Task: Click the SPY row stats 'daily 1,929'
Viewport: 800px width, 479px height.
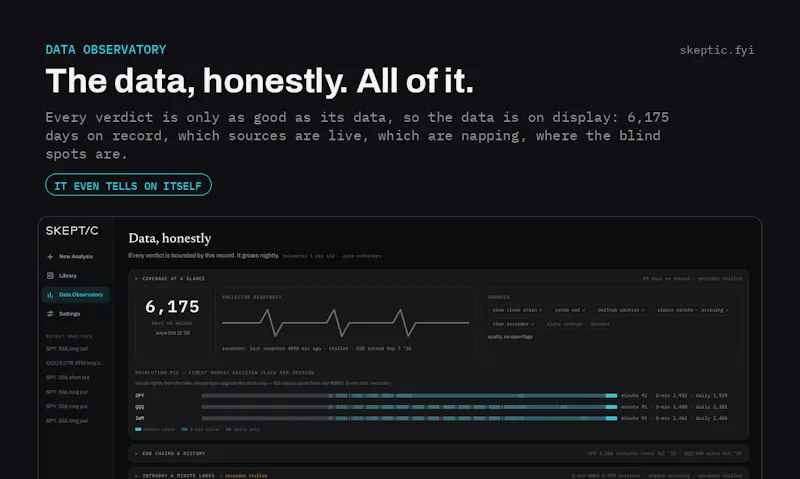Action: pos(712,395)
